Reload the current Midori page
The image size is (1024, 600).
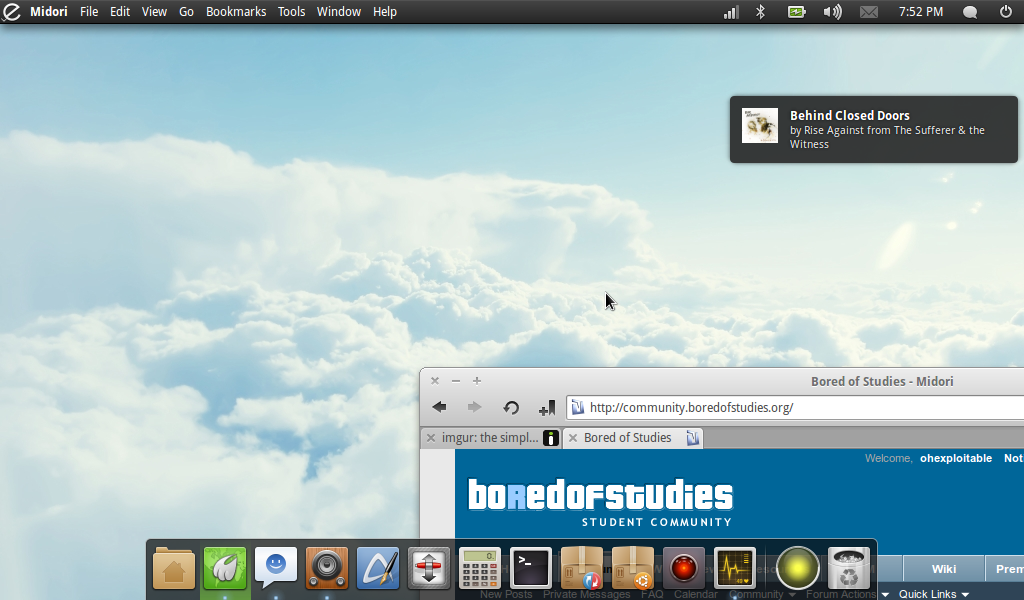coord(511,408)
